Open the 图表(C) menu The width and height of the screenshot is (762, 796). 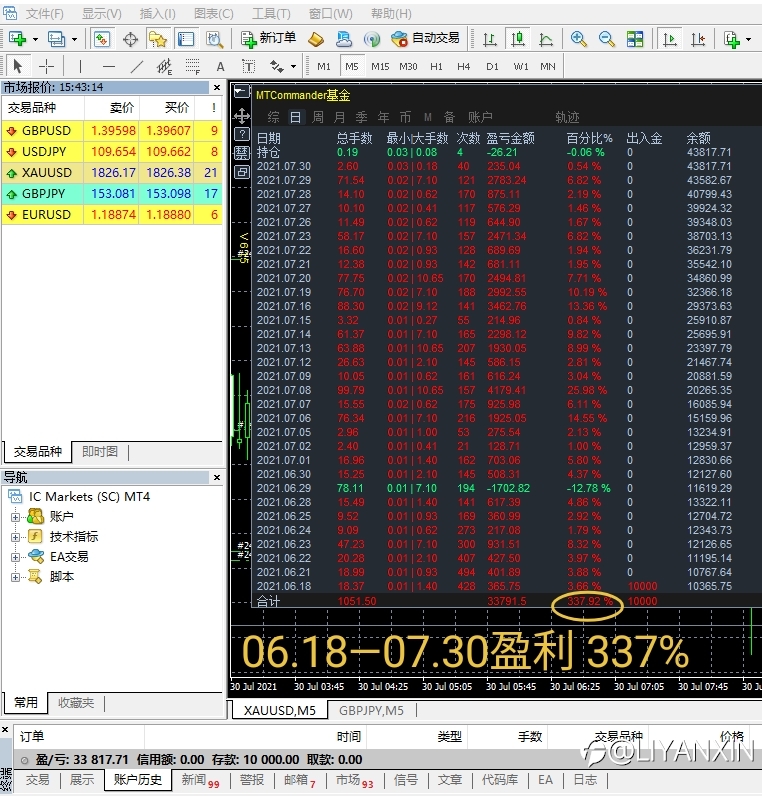(x=214, y=14)
